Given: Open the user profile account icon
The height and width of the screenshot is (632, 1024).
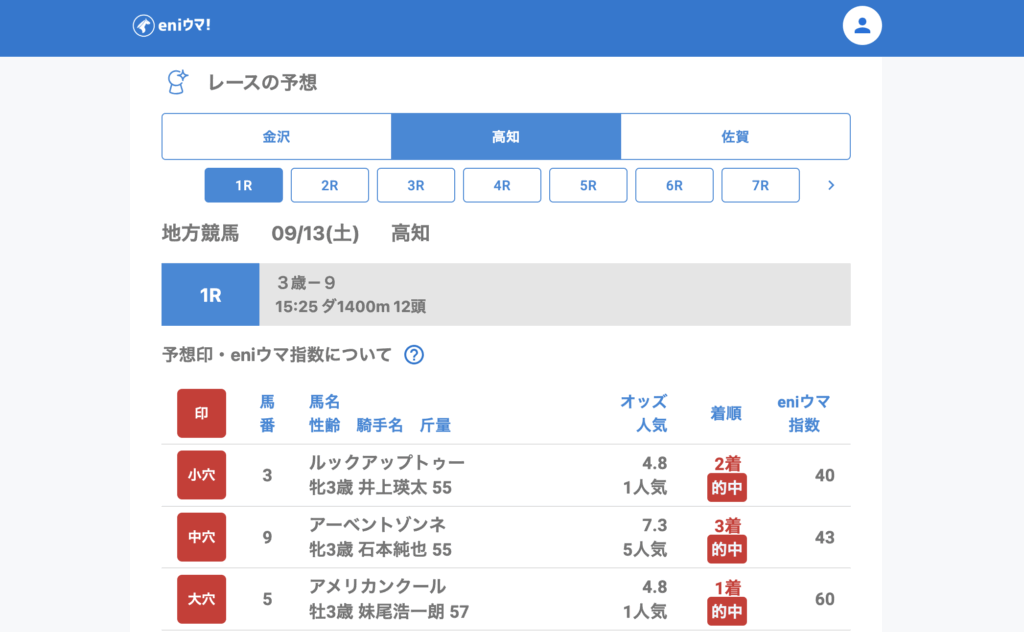Looking at the screenshot, I should coord(862,26).
